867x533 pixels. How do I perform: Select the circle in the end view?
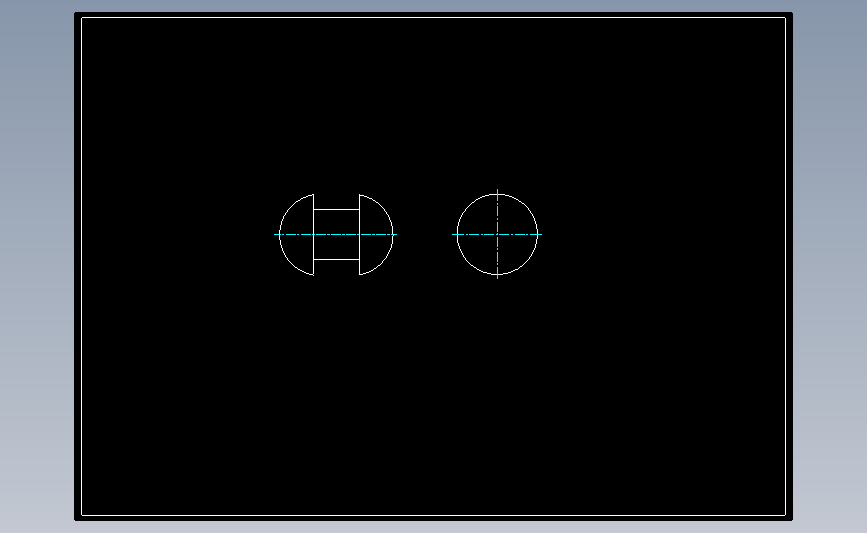tap(497, 234)
